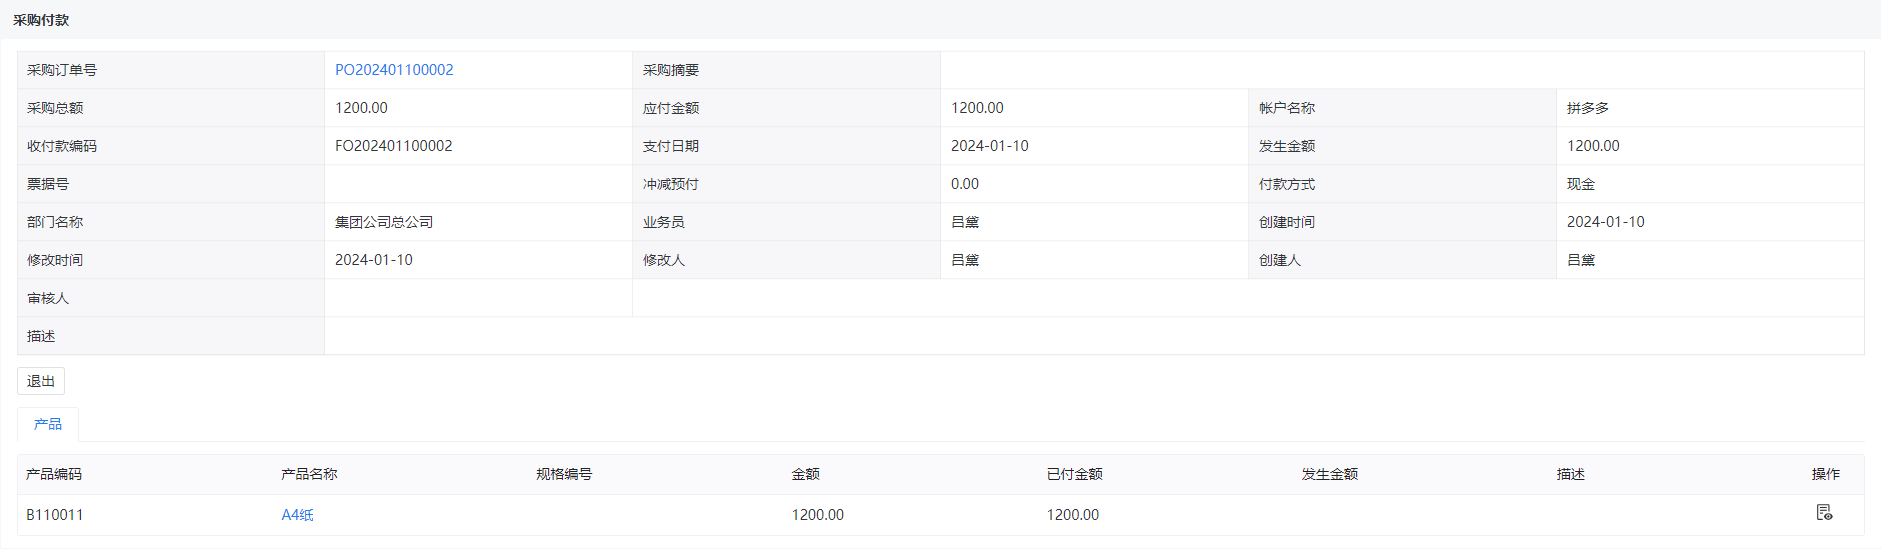Viewport: 1881px width, 549px height.
Task: Click the 产品名称 column header
Action: [x=309, y=474]
